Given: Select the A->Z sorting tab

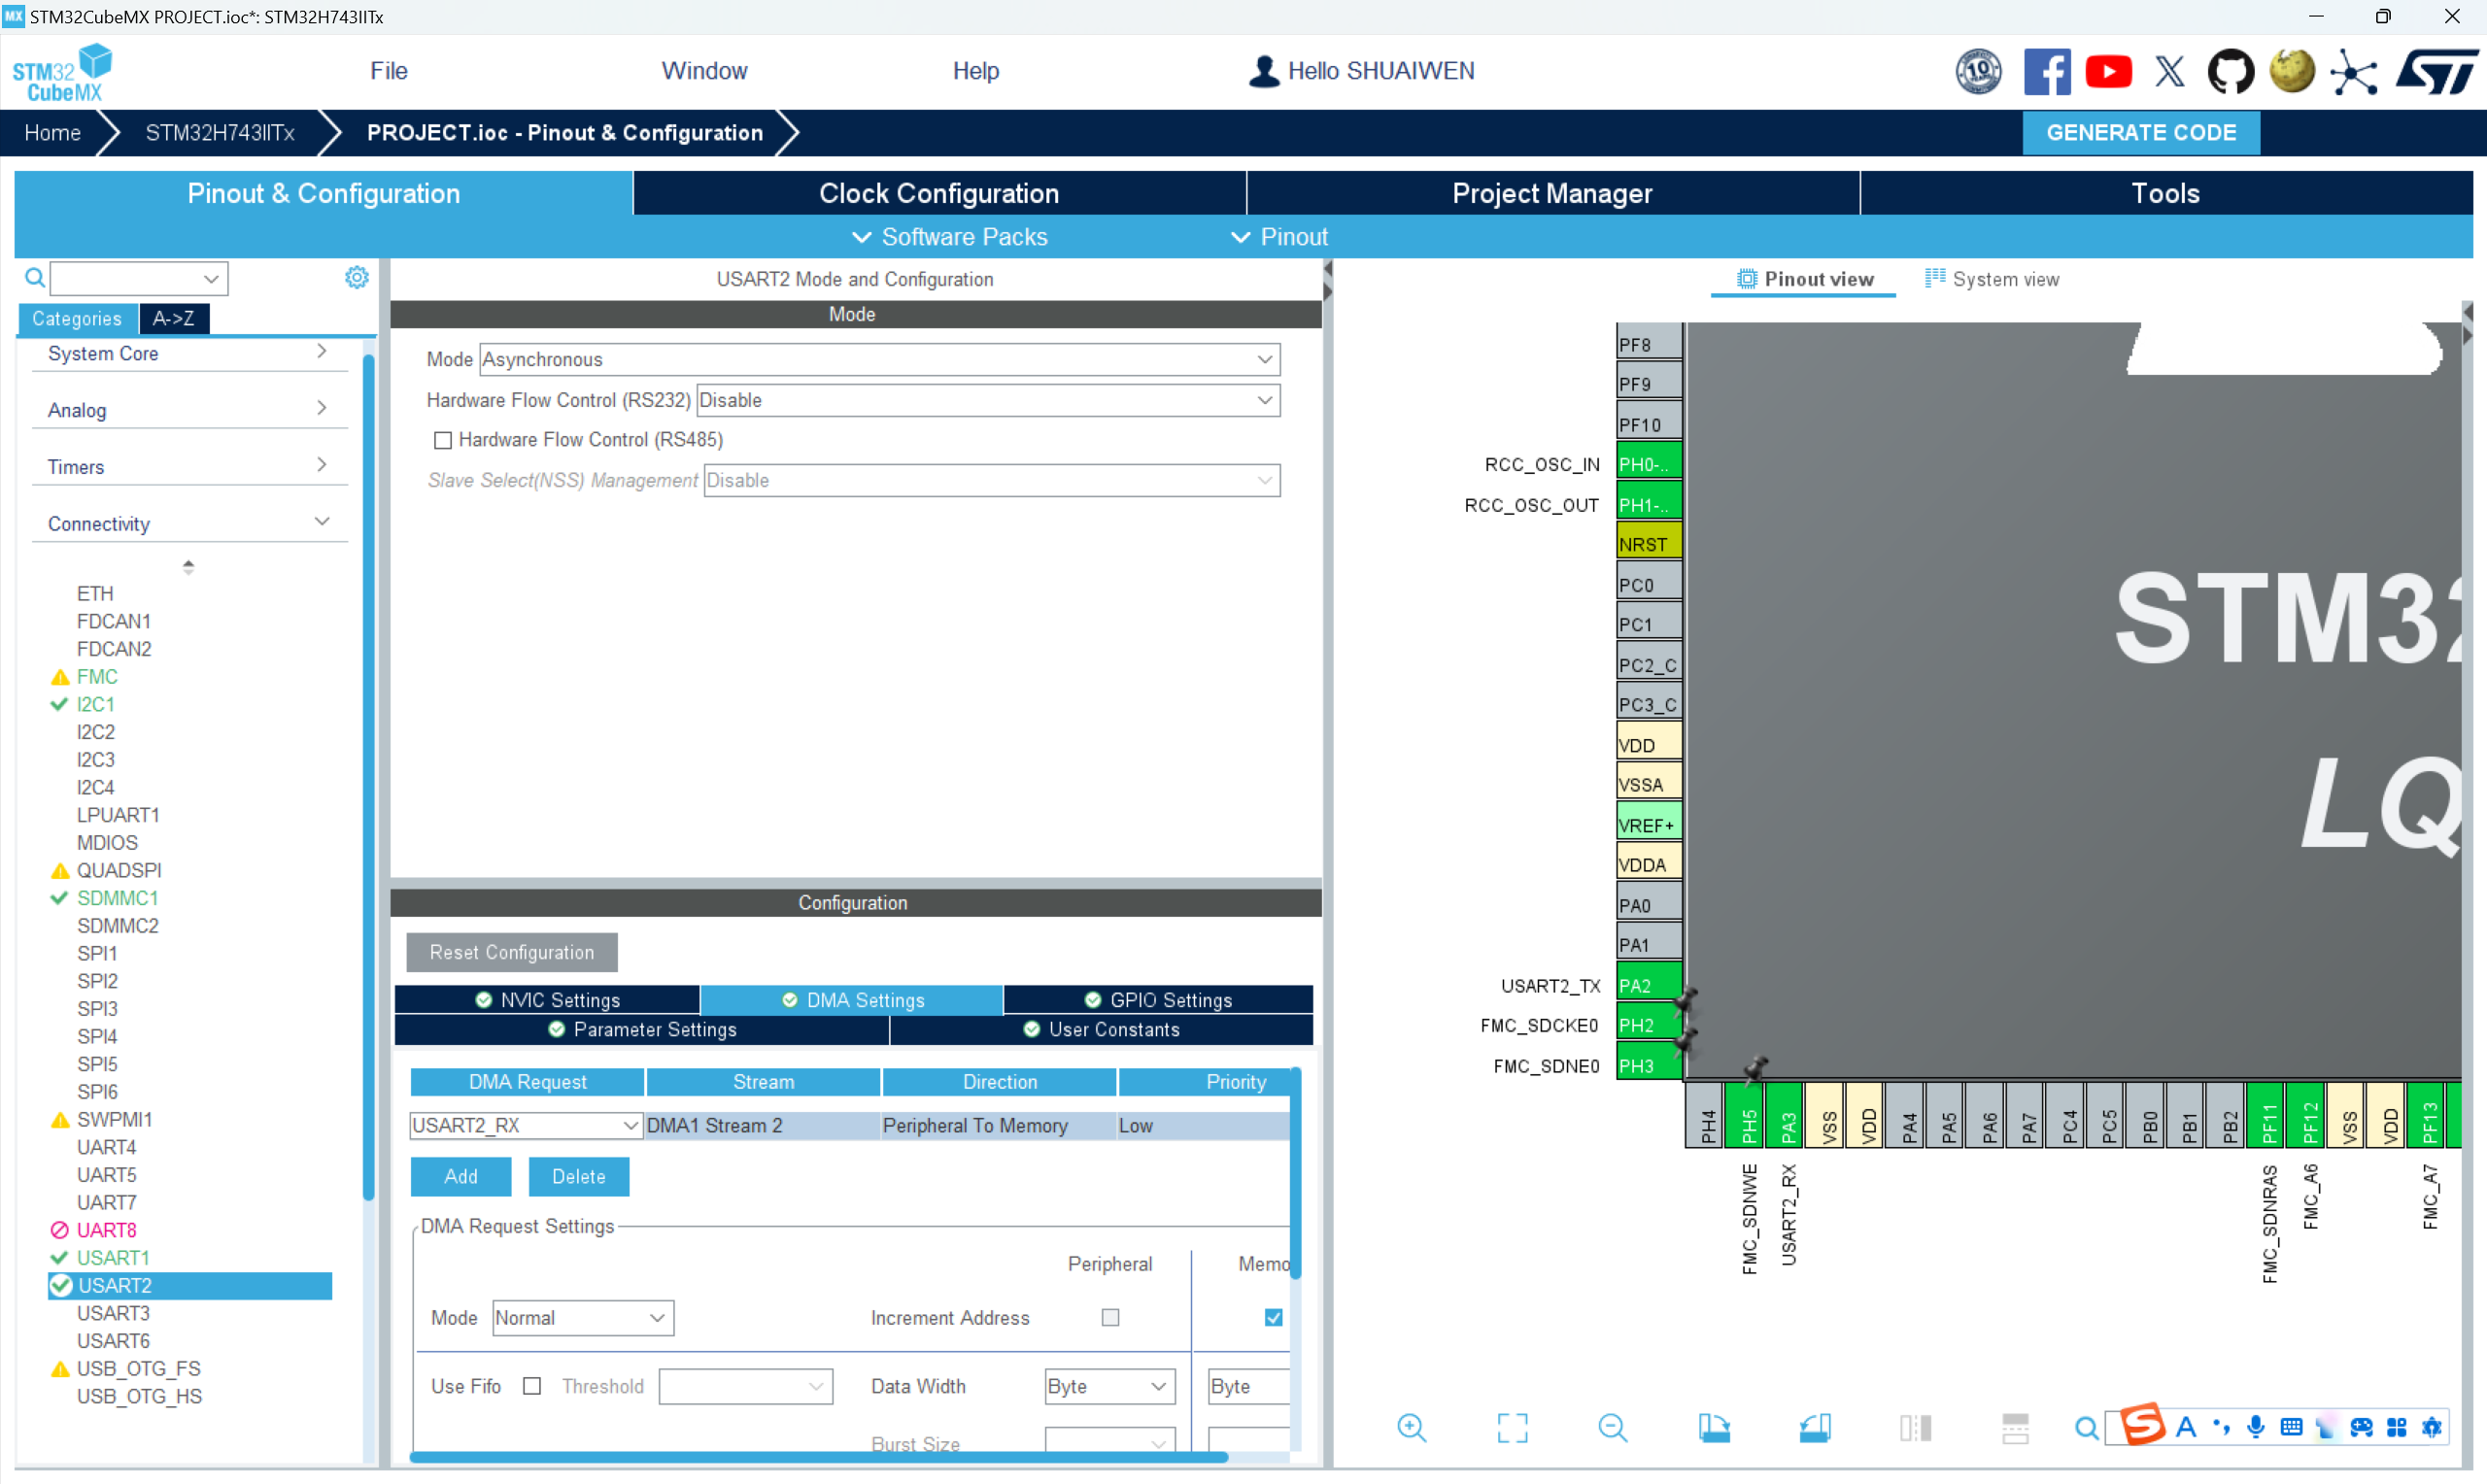Looking at the screenshot, I should pos(173,318).
